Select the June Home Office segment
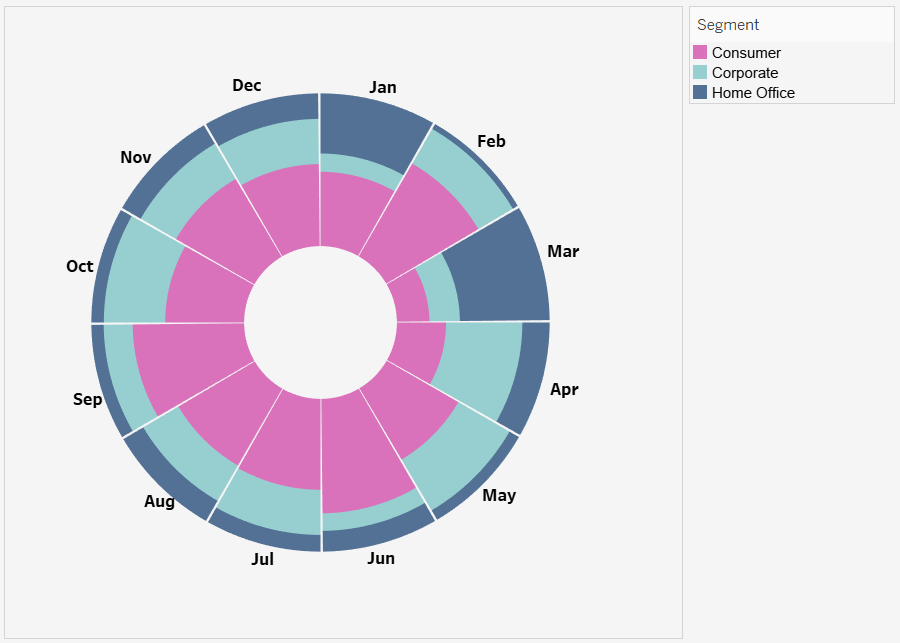The height and width of the screenshot is (643, 900). 376,529
